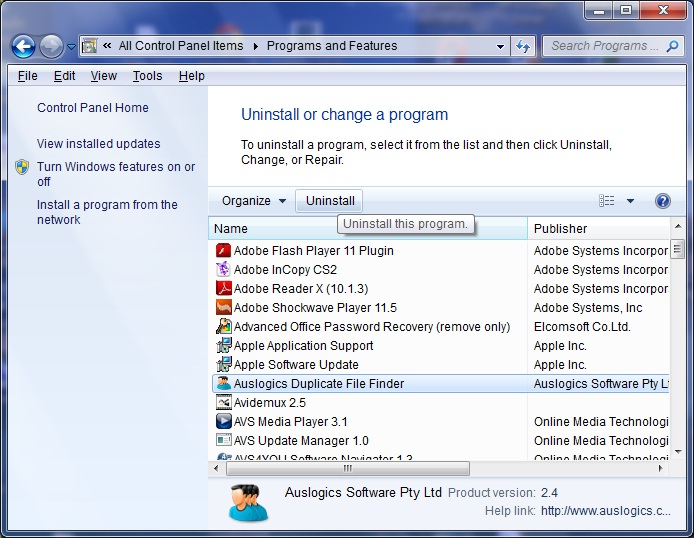Open the Edit menu
Screen dimensions: 694x538
65,76
